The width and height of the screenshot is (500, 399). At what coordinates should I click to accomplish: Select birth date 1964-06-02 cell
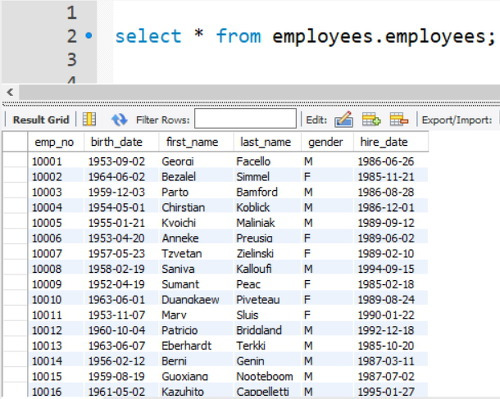(121, 177)
